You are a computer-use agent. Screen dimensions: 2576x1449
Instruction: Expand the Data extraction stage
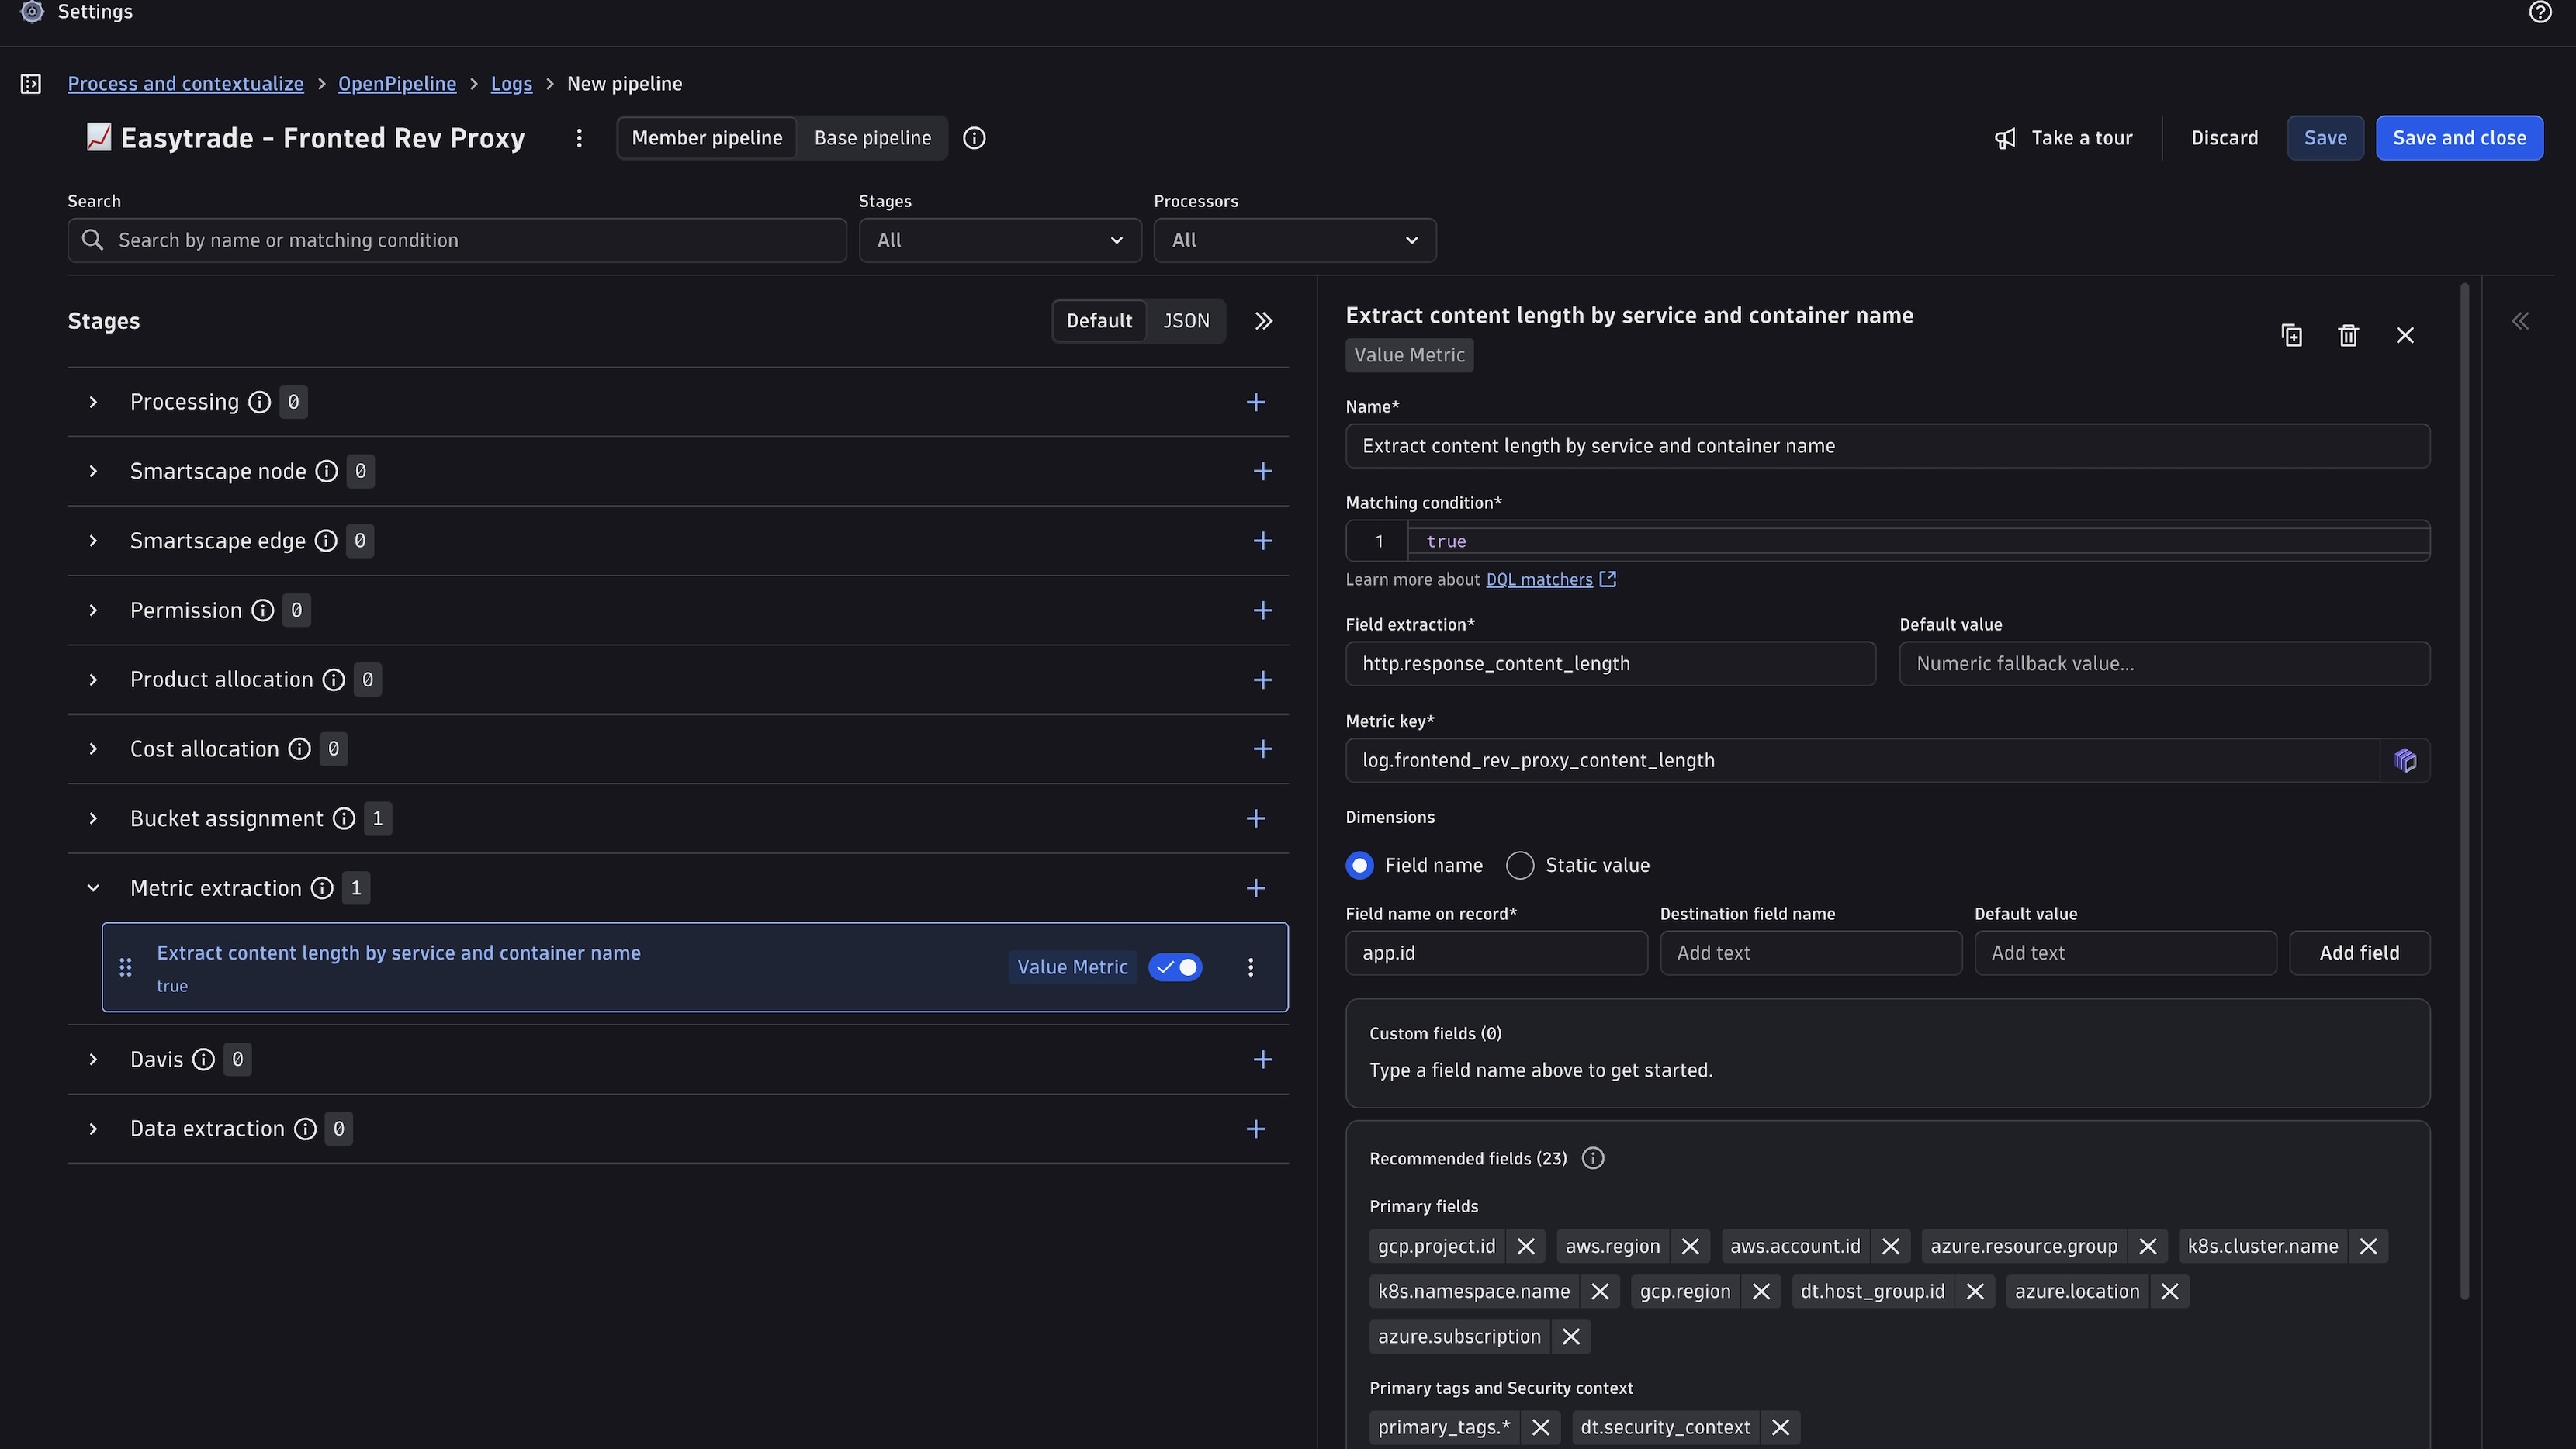[93, 1129]
